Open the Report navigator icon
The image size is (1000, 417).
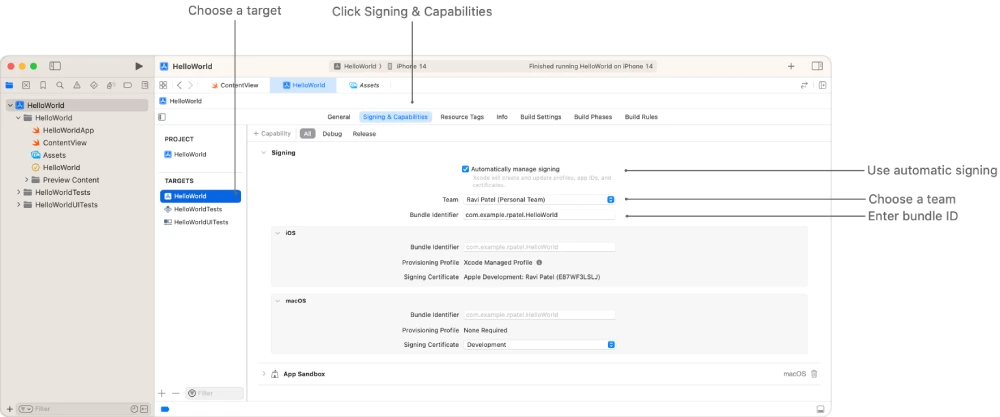coord(145,85)
